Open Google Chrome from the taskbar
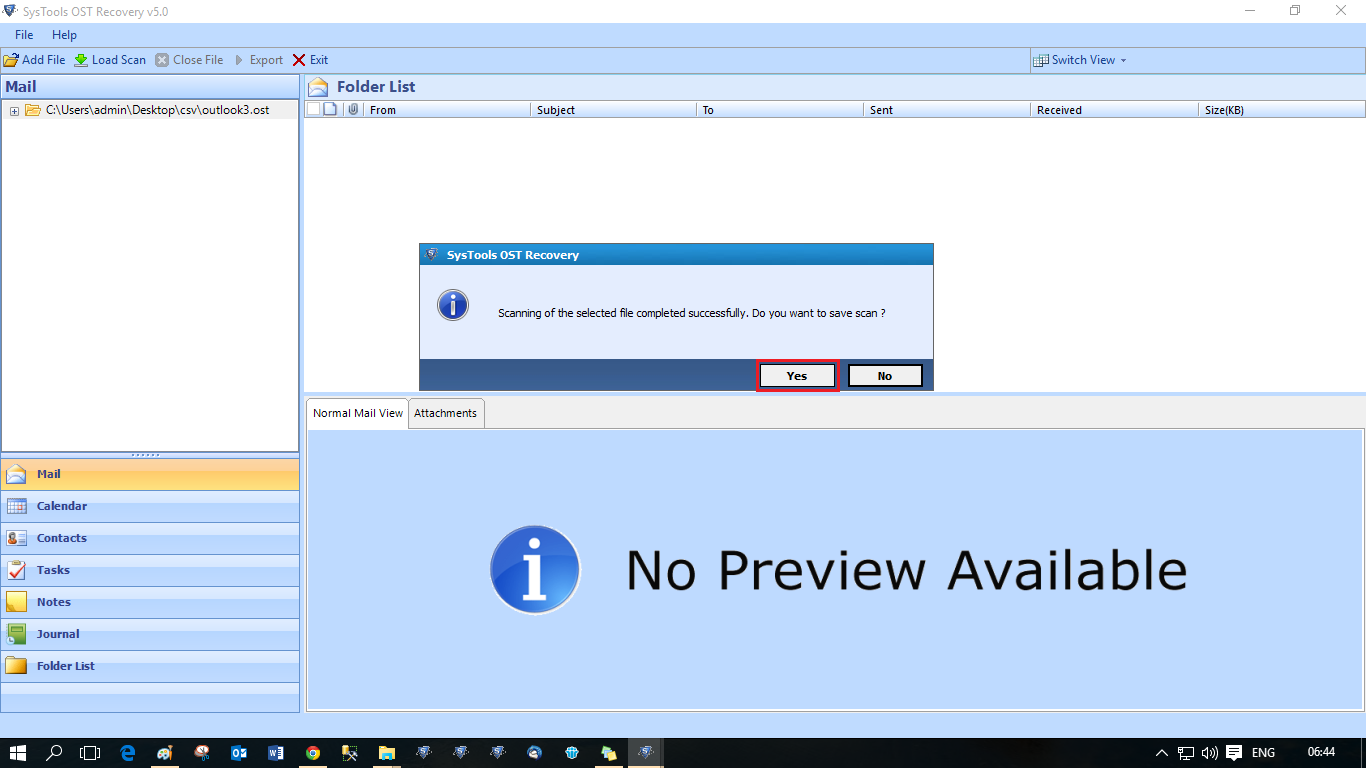Viewport: 1366px width, 768px height. pyautogui.click(x=313, y=752)
